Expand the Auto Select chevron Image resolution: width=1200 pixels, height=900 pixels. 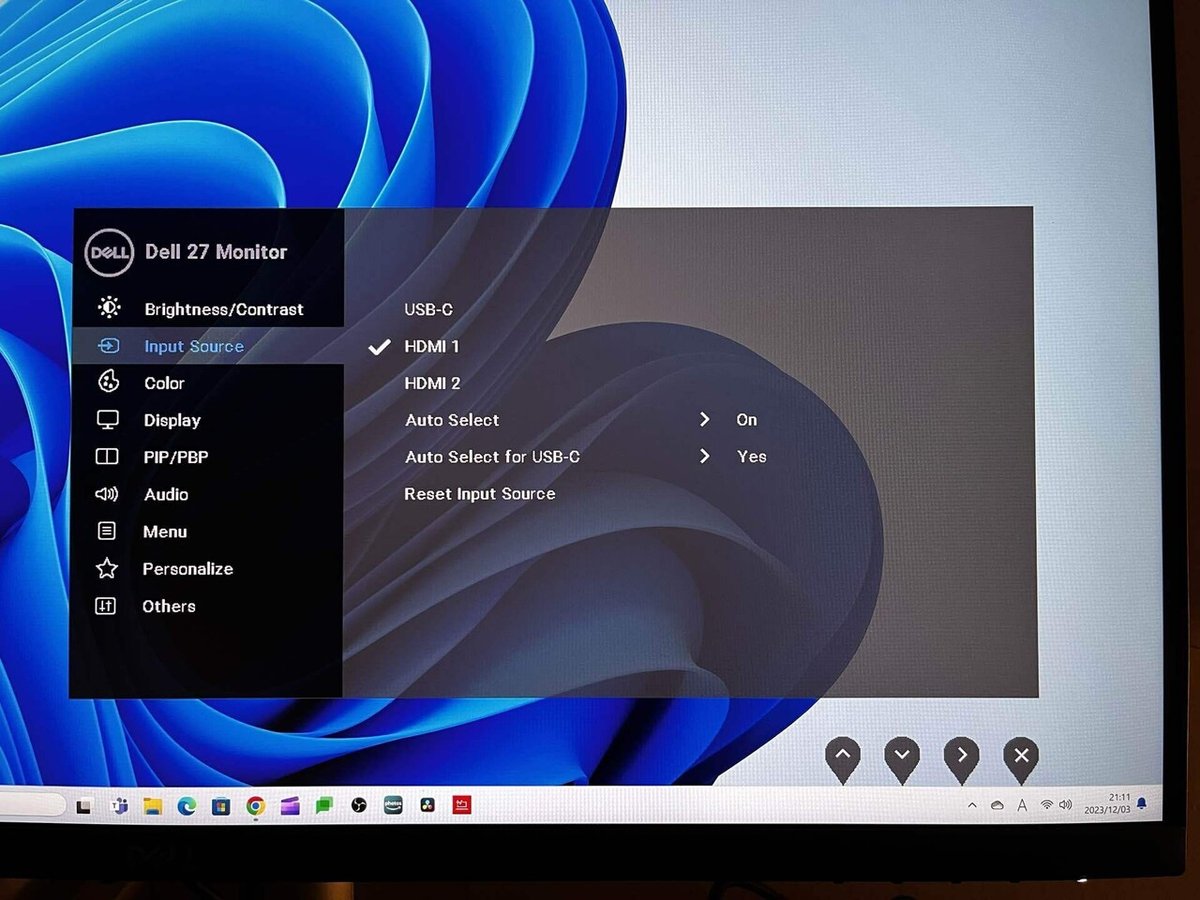pyautogui.click(x=705, y=419)
